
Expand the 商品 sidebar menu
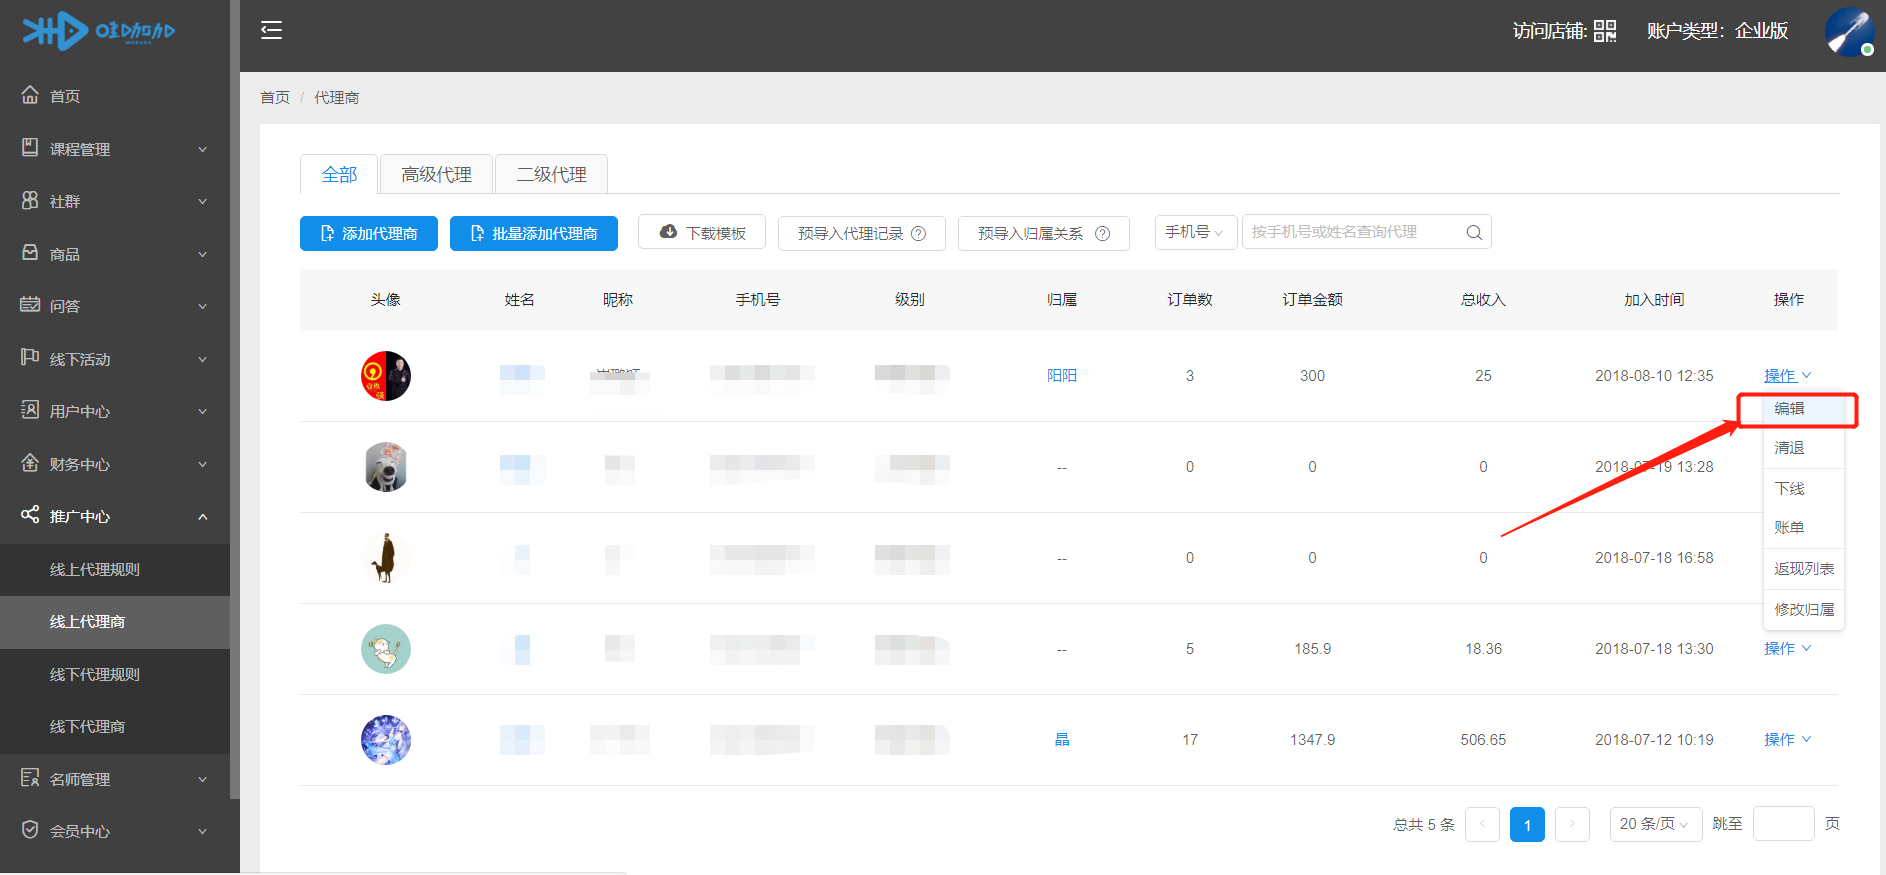[x=203, y=254]
